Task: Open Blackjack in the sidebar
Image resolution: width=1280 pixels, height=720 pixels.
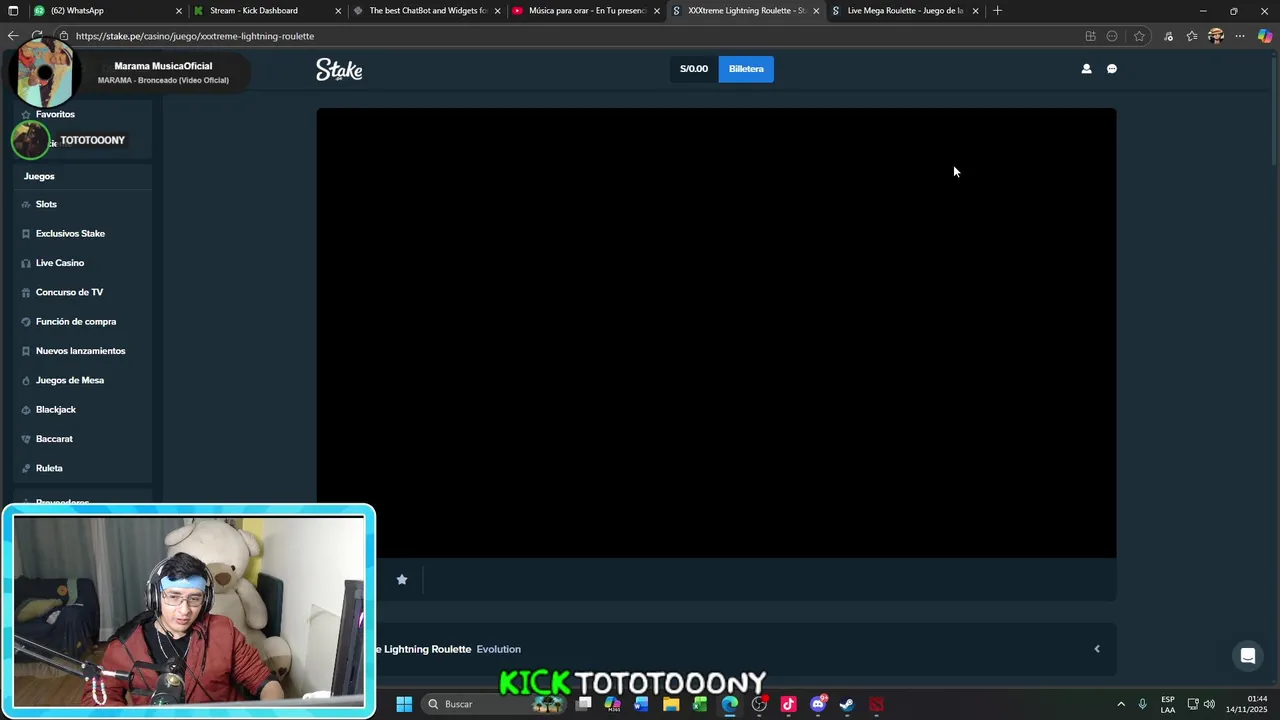Action: point(82,410)
